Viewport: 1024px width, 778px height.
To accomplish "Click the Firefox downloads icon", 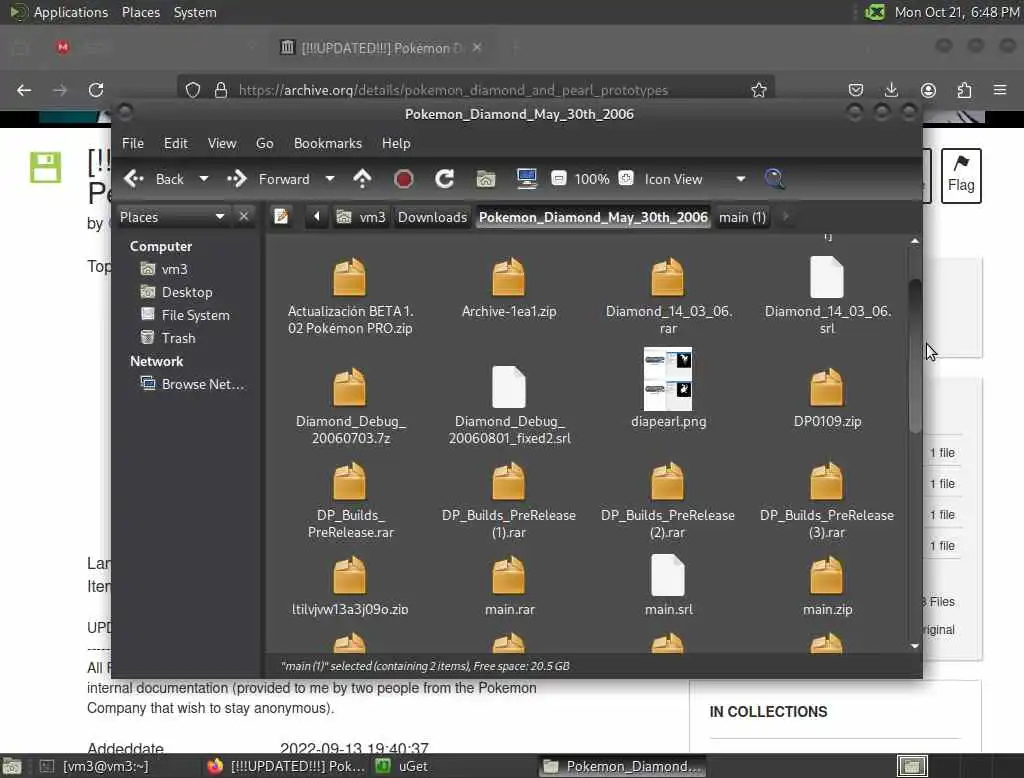I will click(x=891, y=89).
